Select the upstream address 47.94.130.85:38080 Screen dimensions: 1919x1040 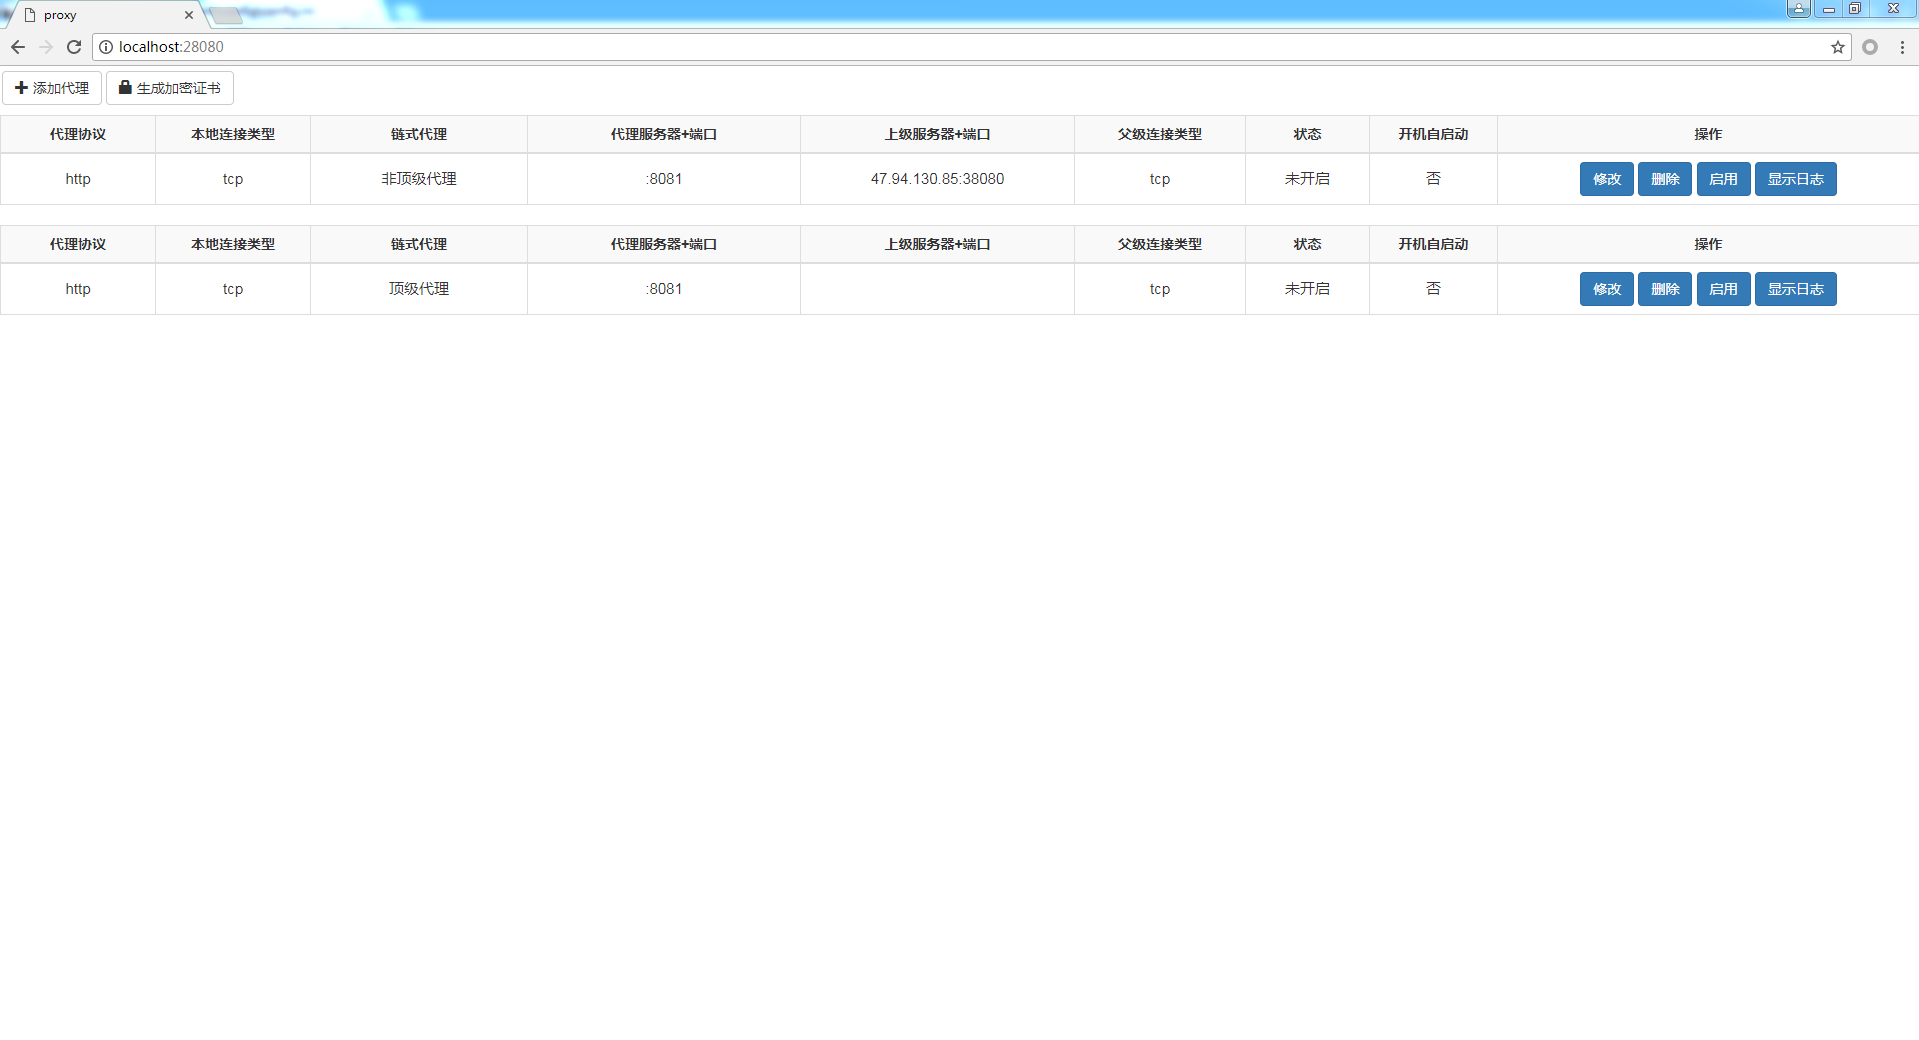tap(937, 179)
